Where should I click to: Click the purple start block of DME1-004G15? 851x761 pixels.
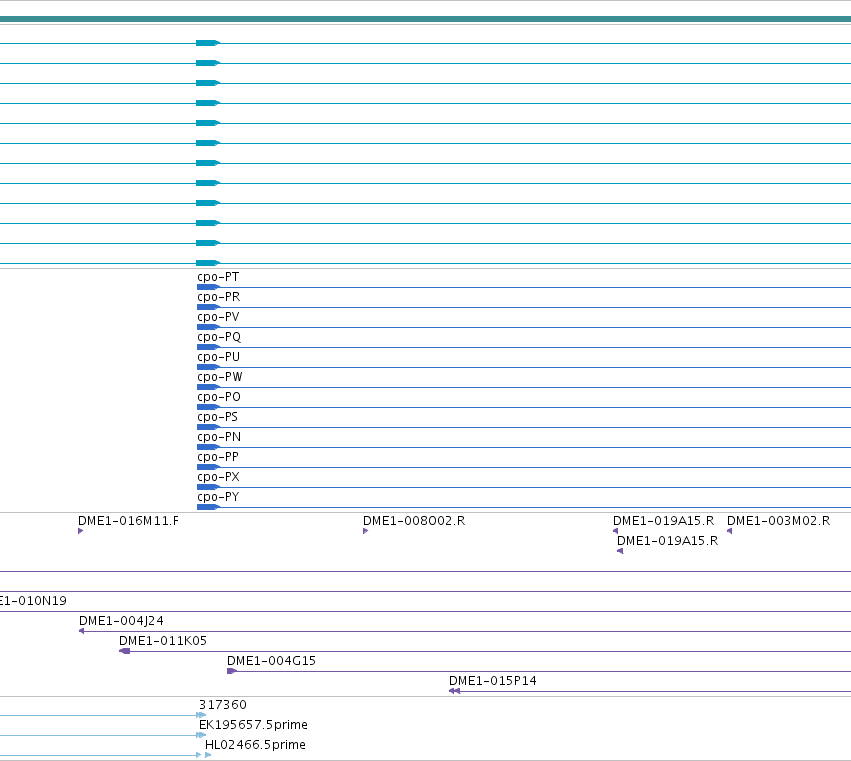click(x=232, y=671)
